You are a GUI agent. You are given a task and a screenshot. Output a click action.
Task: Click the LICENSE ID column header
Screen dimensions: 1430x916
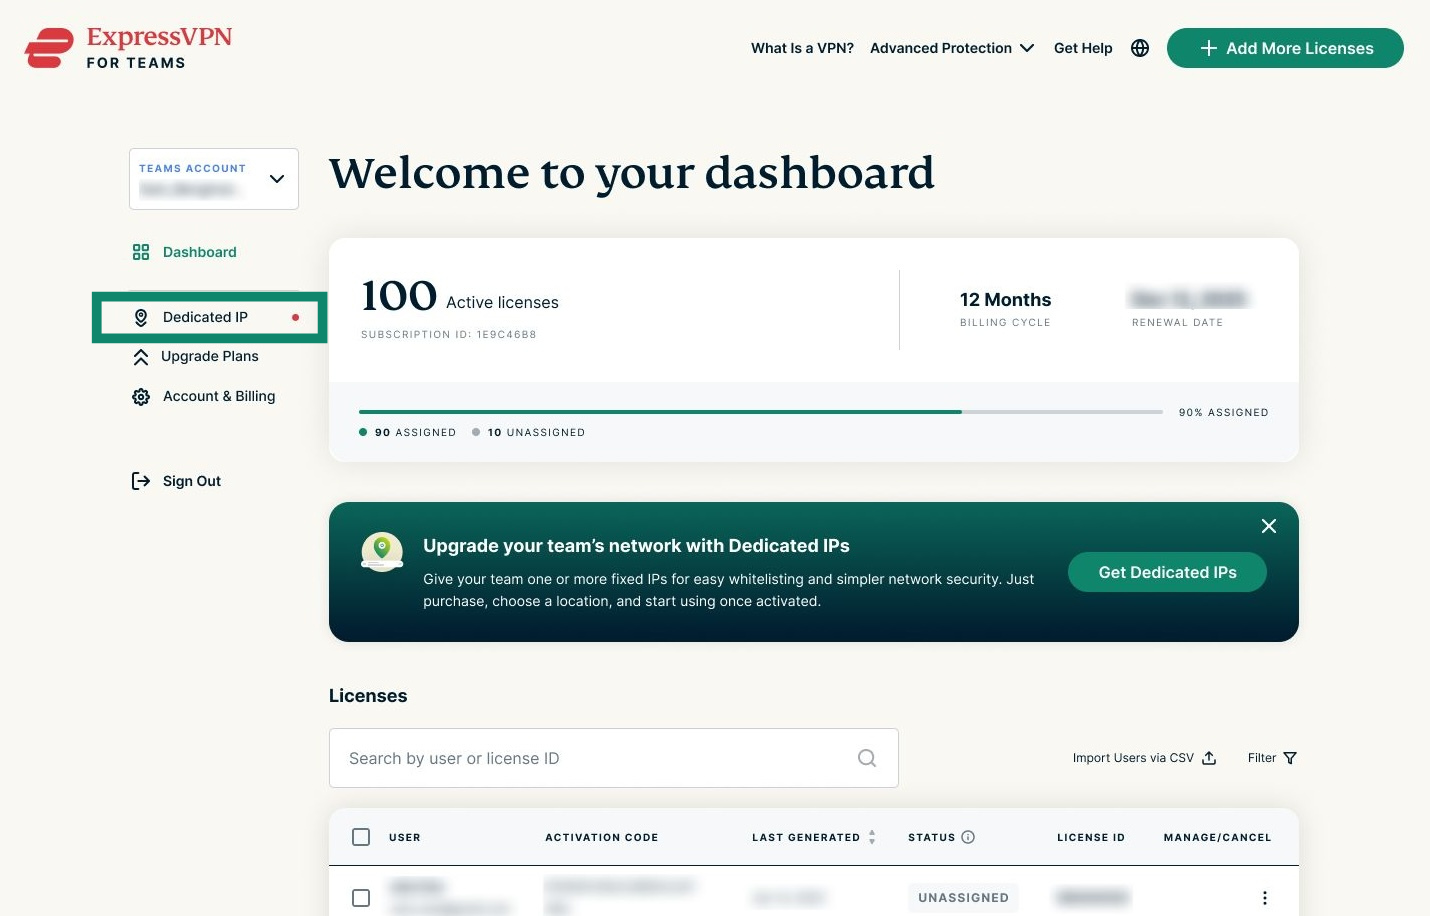1091,838
